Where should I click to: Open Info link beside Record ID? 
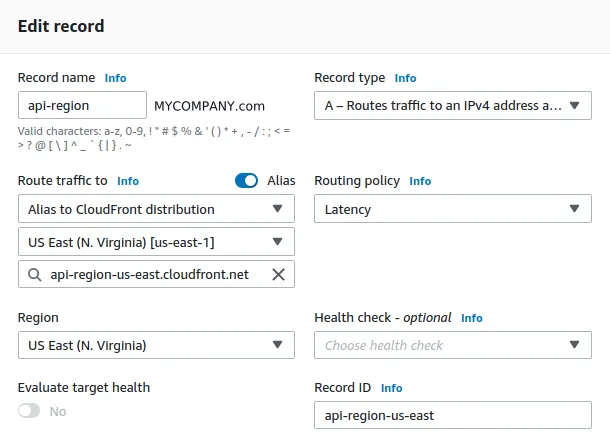[x=391, y=388]
